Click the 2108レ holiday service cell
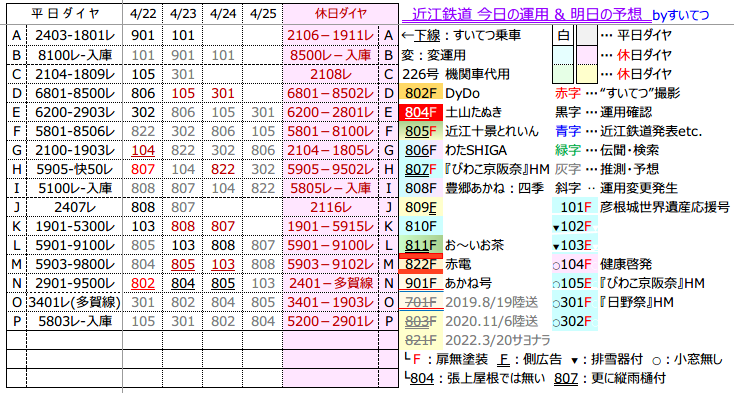Screen dimensions: 734x393 coord(330,74)
